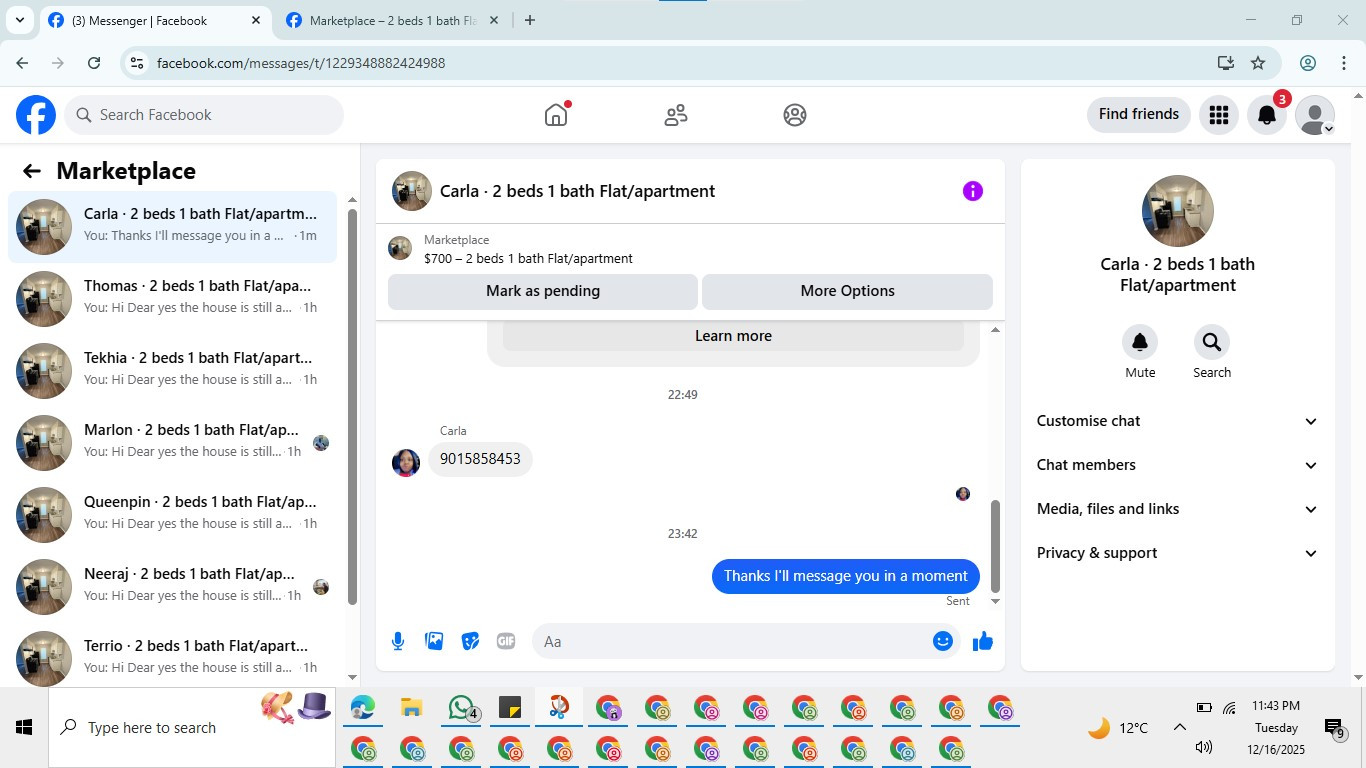
Task: Open the Terrio conversation
Action: click(x=173, y=659)
